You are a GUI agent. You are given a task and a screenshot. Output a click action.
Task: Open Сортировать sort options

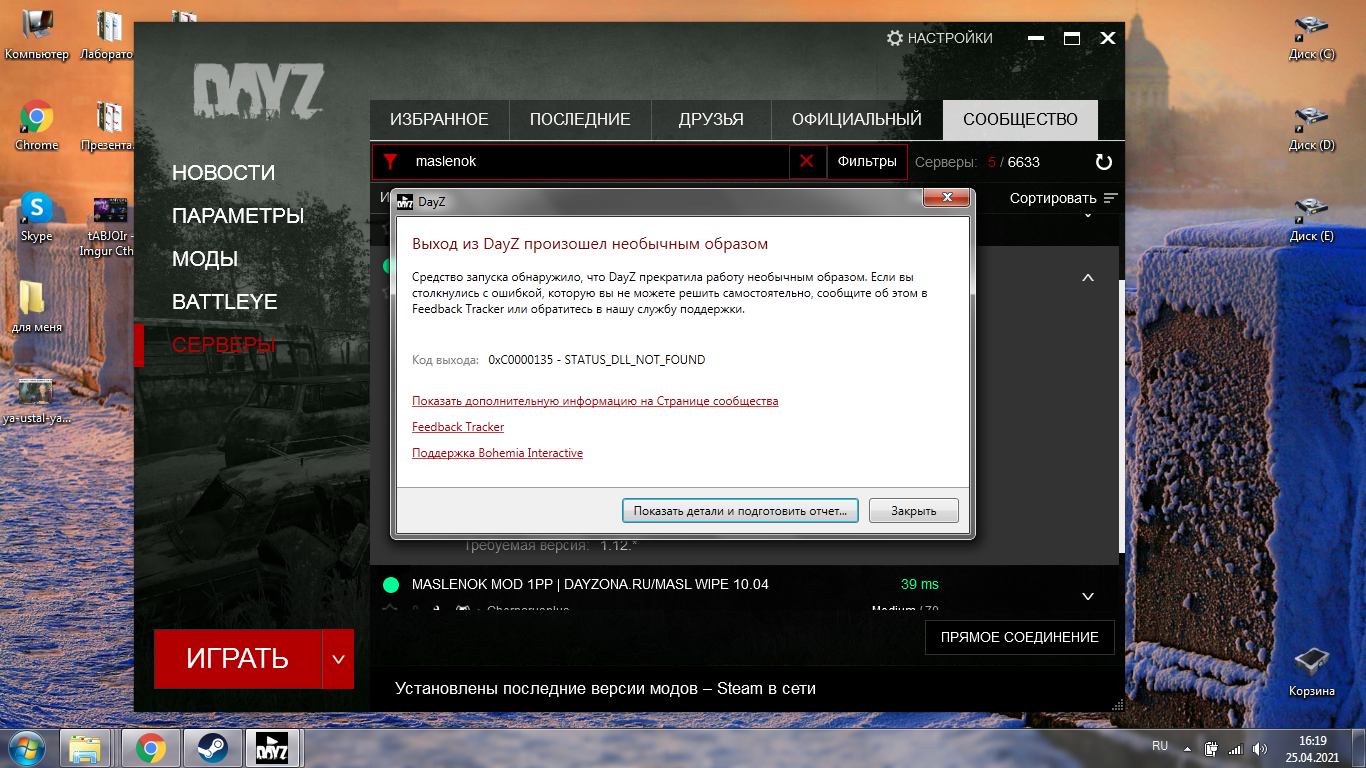[x=1064, y=199]
